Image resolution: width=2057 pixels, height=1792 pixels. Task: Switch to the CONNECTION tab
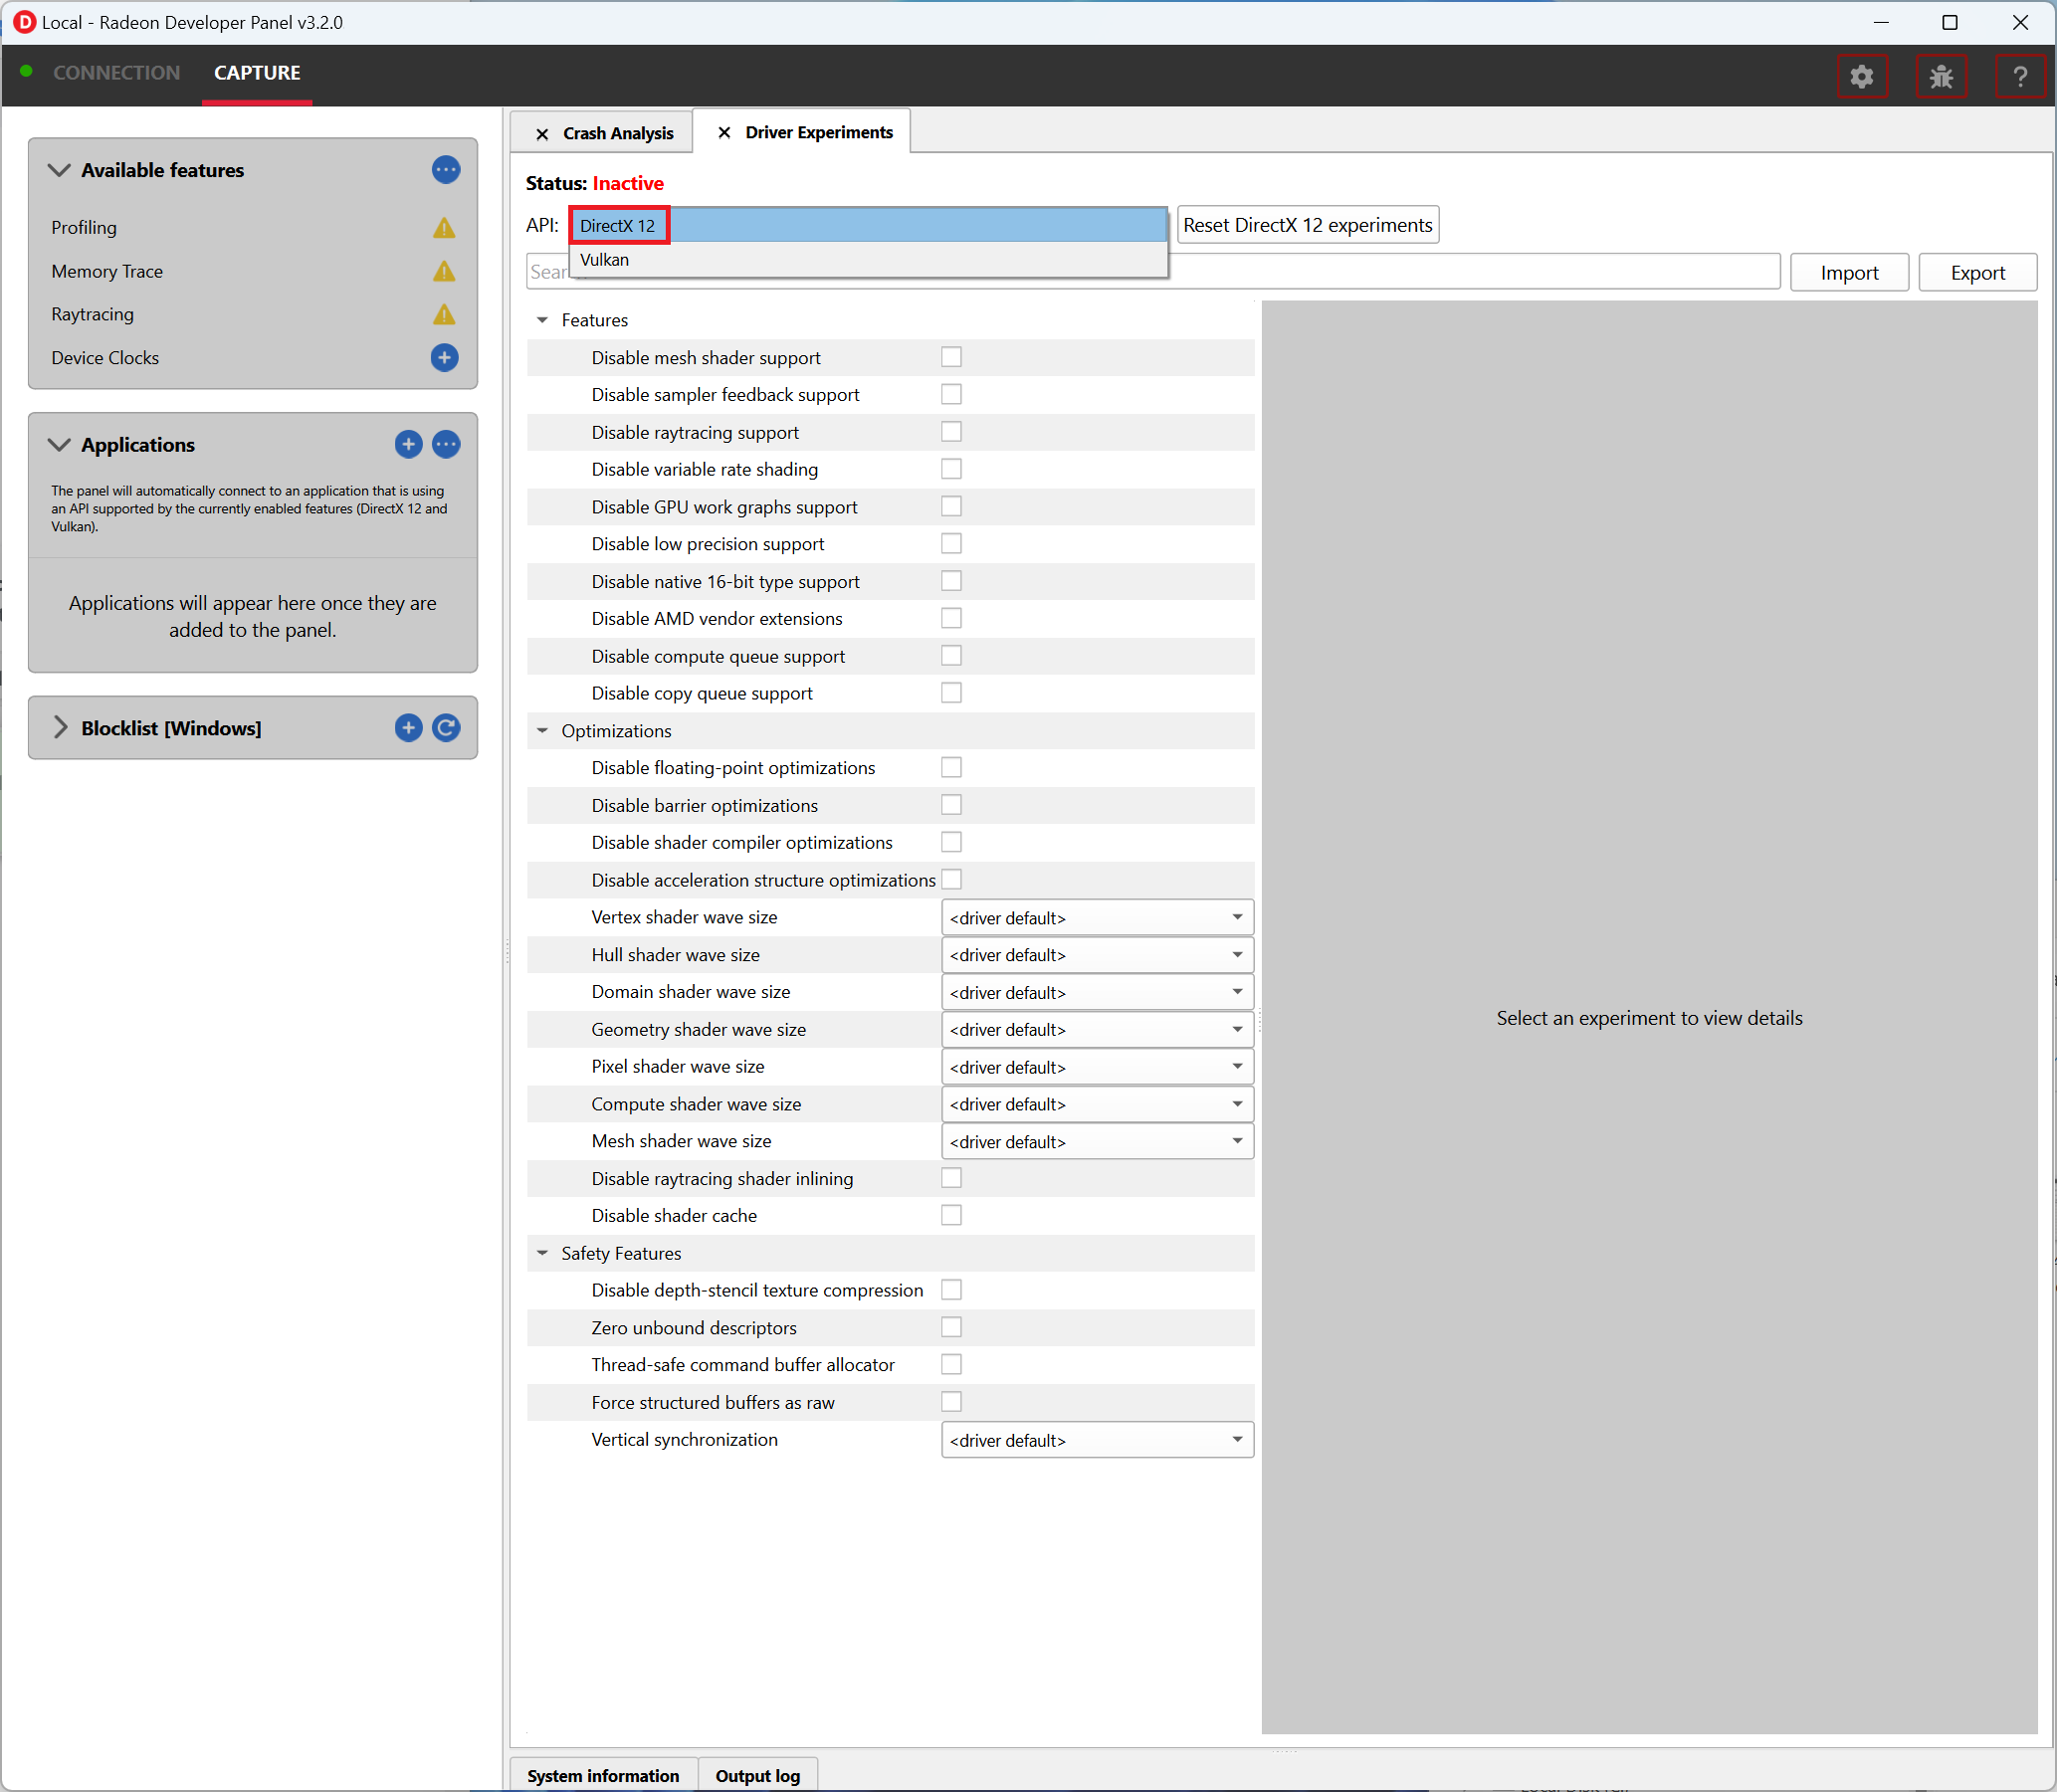[116, 73]
